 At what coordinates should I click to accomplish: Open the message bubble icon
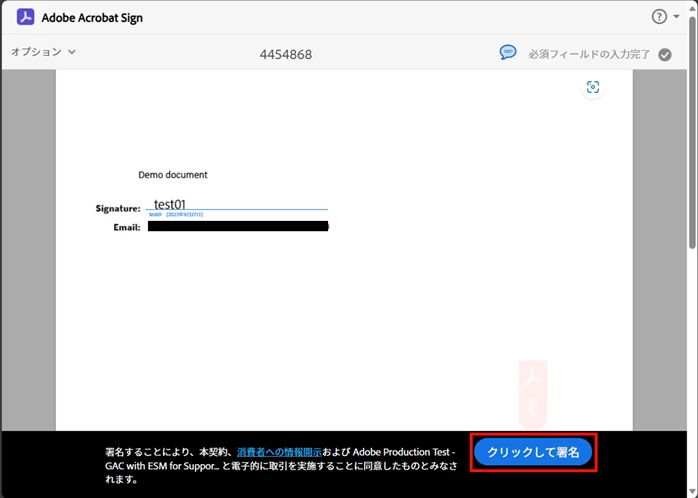(x=508, y=53)
